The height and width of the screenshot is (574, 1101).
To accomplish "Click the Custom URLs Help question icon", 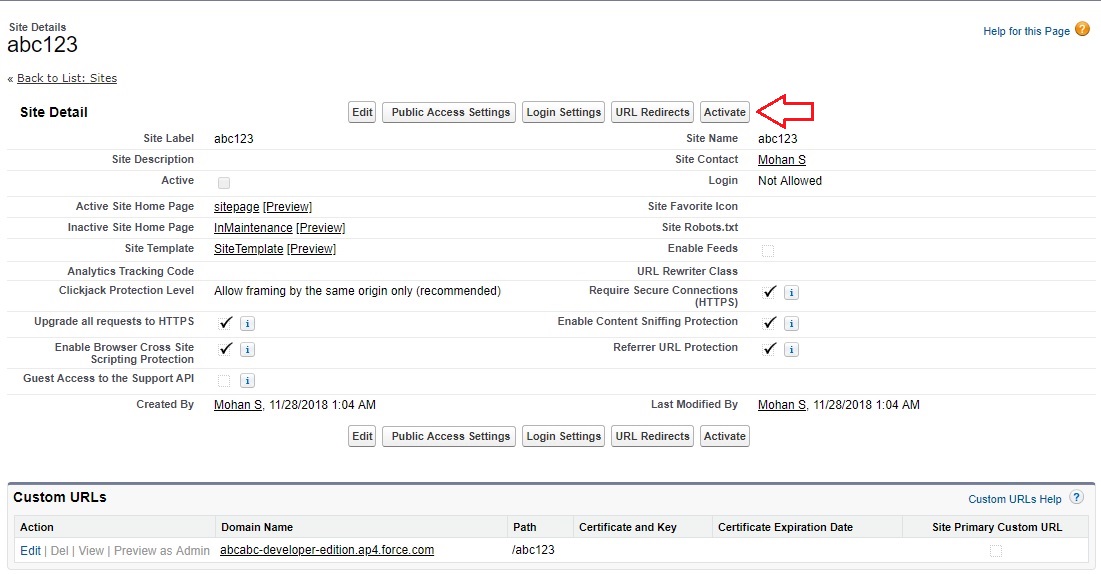I will (1076, 498).
